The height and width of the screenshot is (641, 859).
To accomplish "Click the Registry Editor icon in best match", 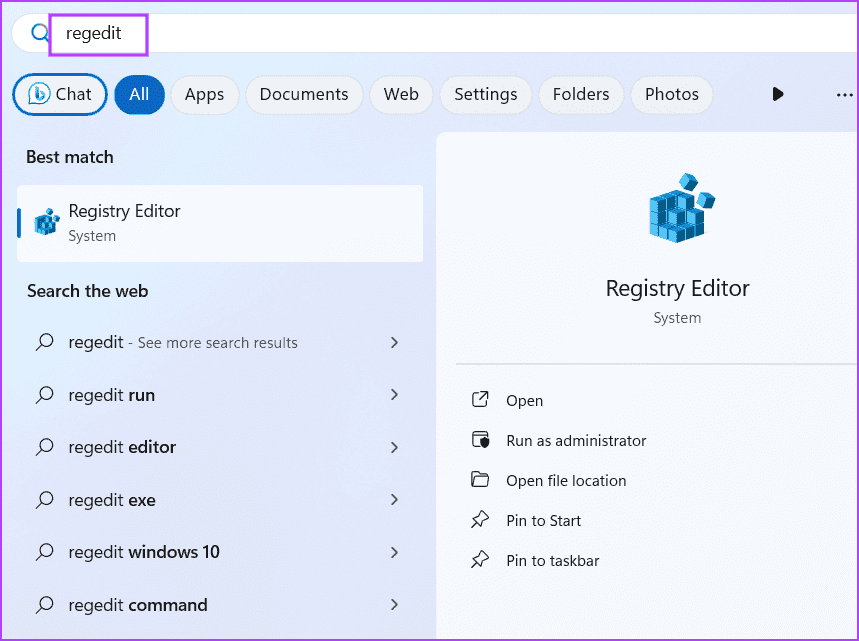I will click(47, 222).
